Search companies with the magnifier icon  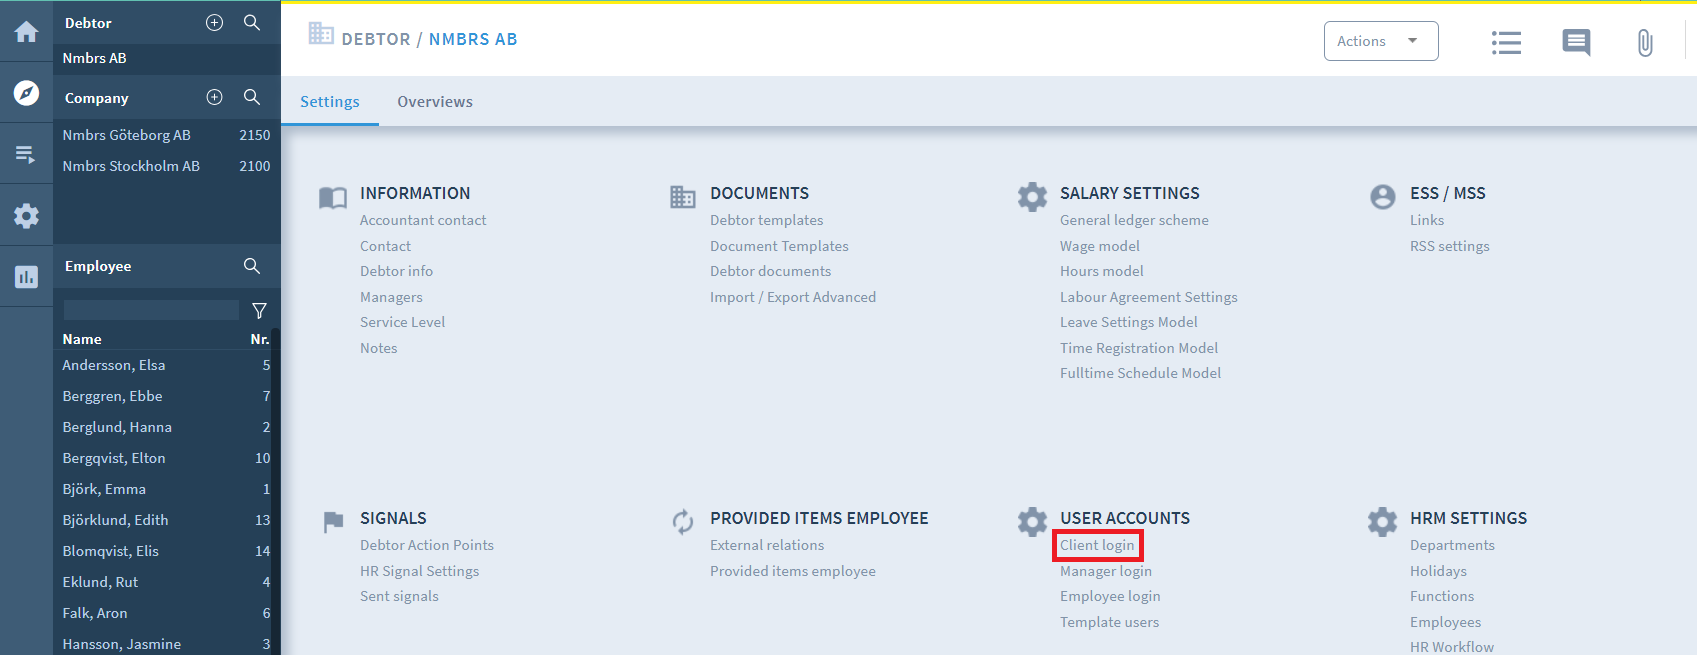(252, 97)
